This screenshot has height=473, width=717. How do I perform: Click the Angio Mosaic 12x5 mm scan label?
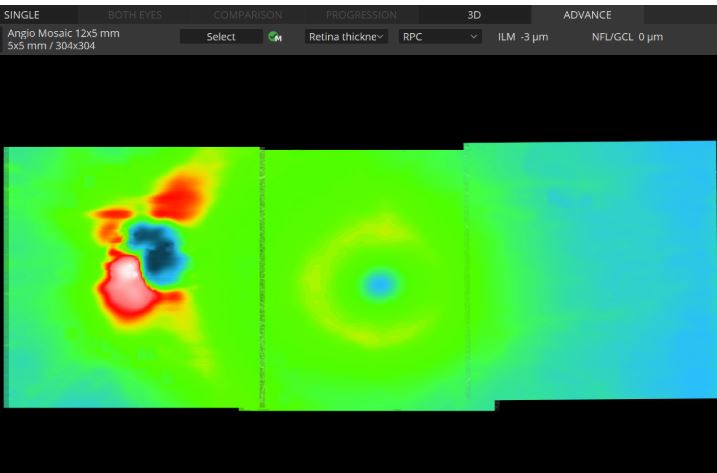[63, 33]
